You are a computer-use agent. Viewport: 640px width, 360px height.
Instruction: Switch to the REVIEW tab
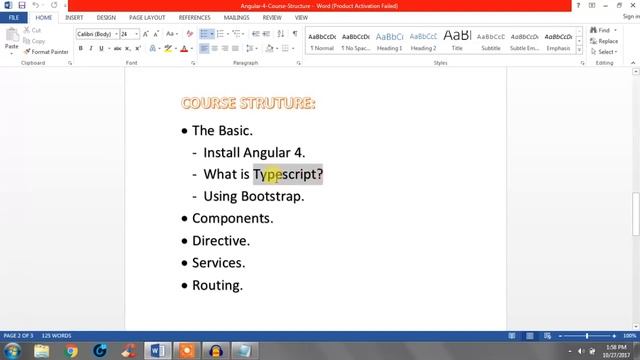(272, 18)
